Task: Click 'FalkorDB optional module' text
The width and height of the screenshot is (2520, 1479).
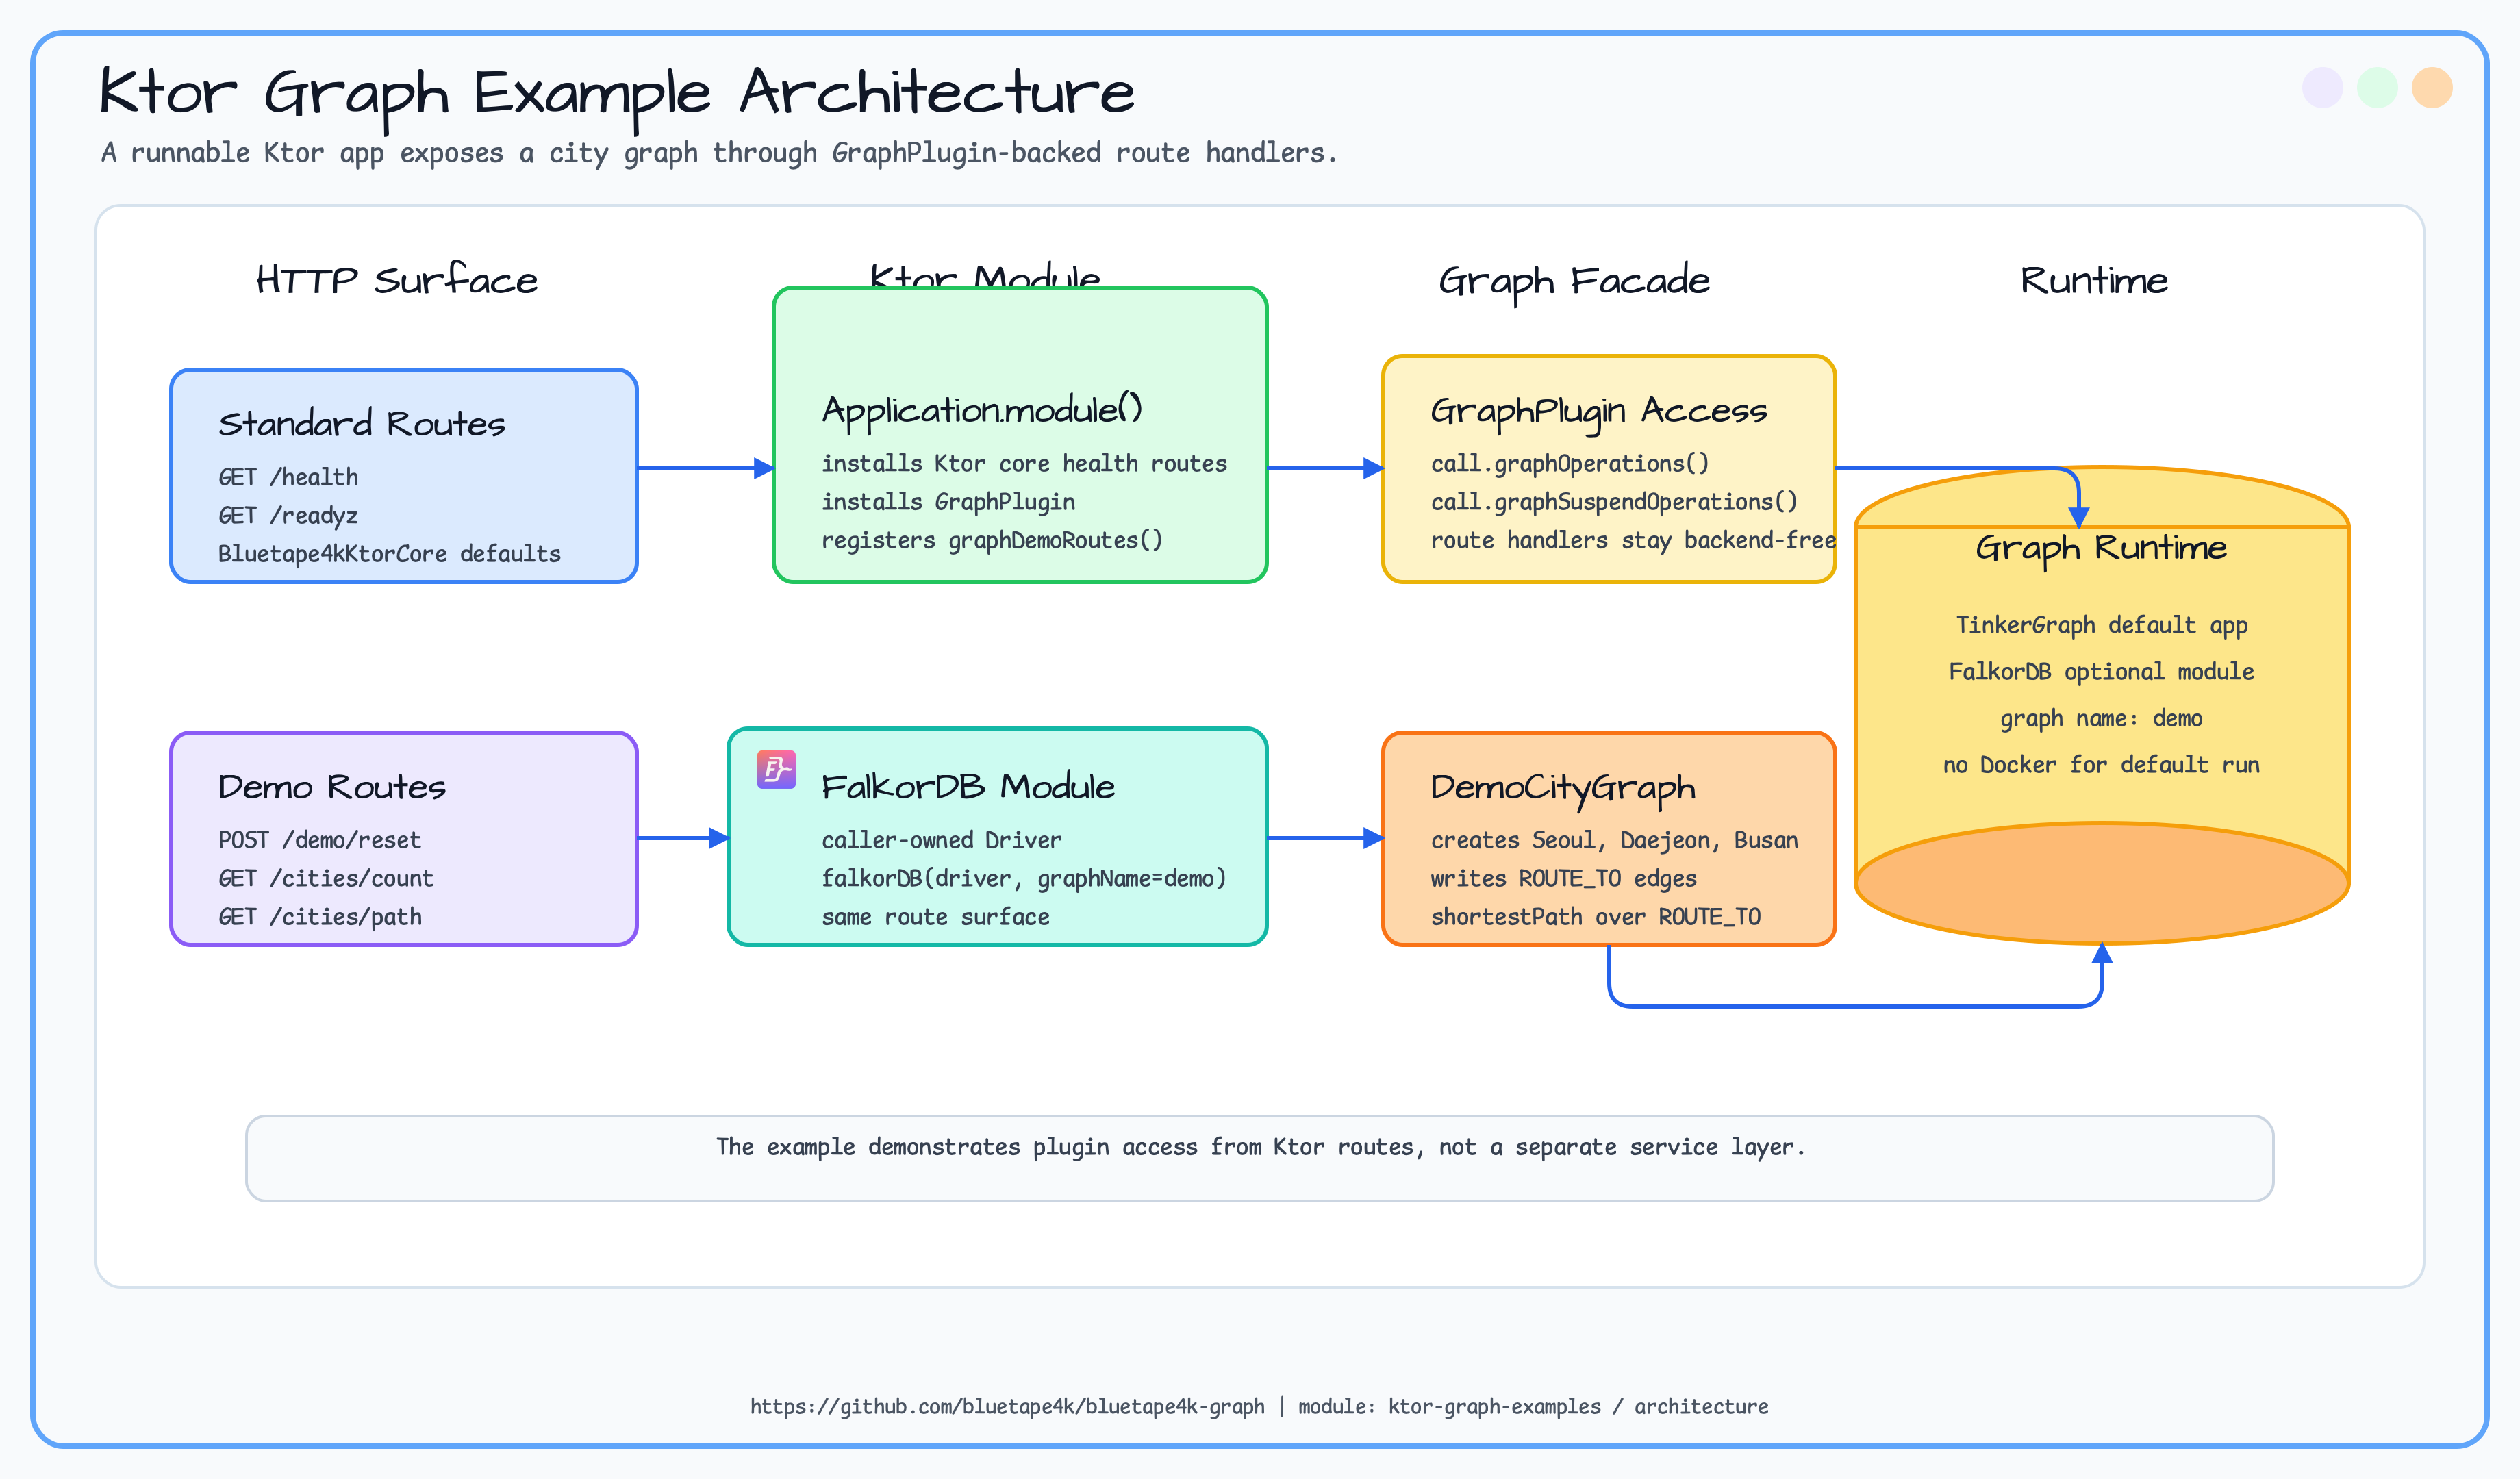Action: click(2101, 671)
